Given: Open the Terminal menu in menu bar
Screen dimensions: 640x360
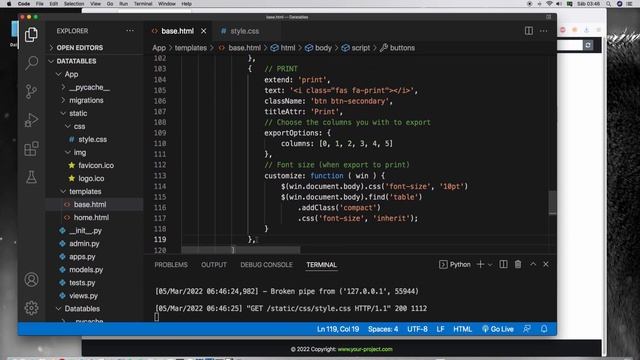Looking at the screenshot, I should click(x=143, y=4).
